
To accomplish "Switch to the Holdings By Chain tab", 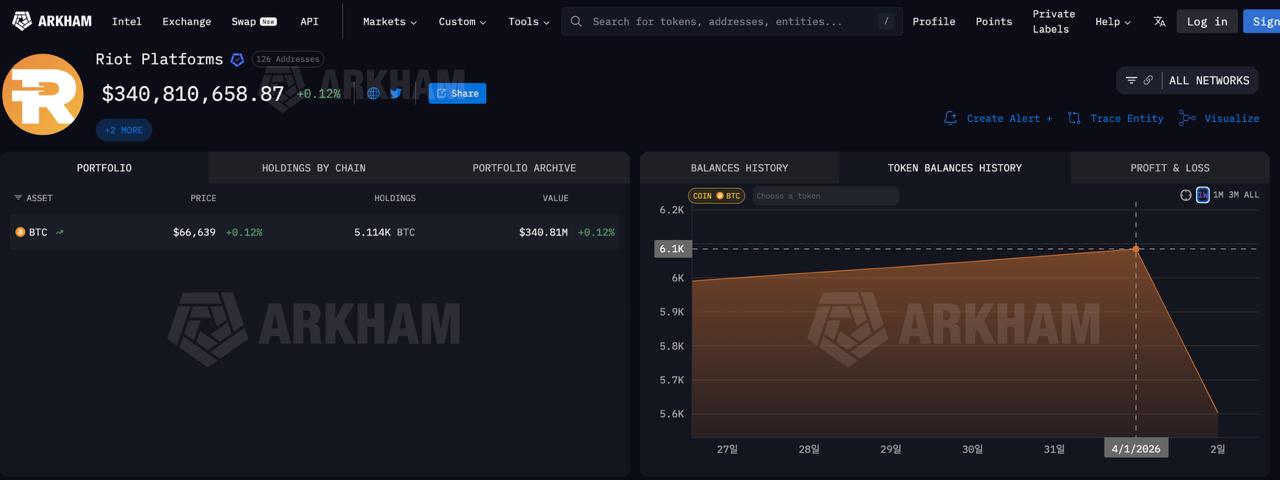I will pyautogui.click(x=313, y=168).
